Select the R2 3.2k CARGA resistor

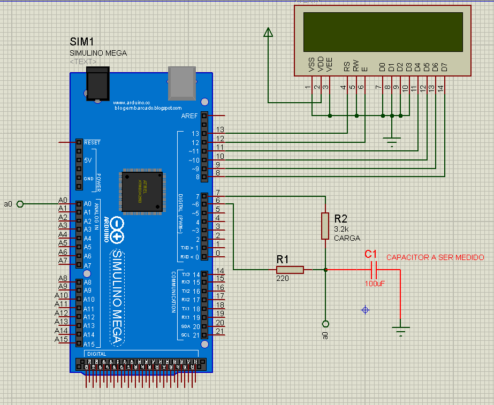click(325, 226)
